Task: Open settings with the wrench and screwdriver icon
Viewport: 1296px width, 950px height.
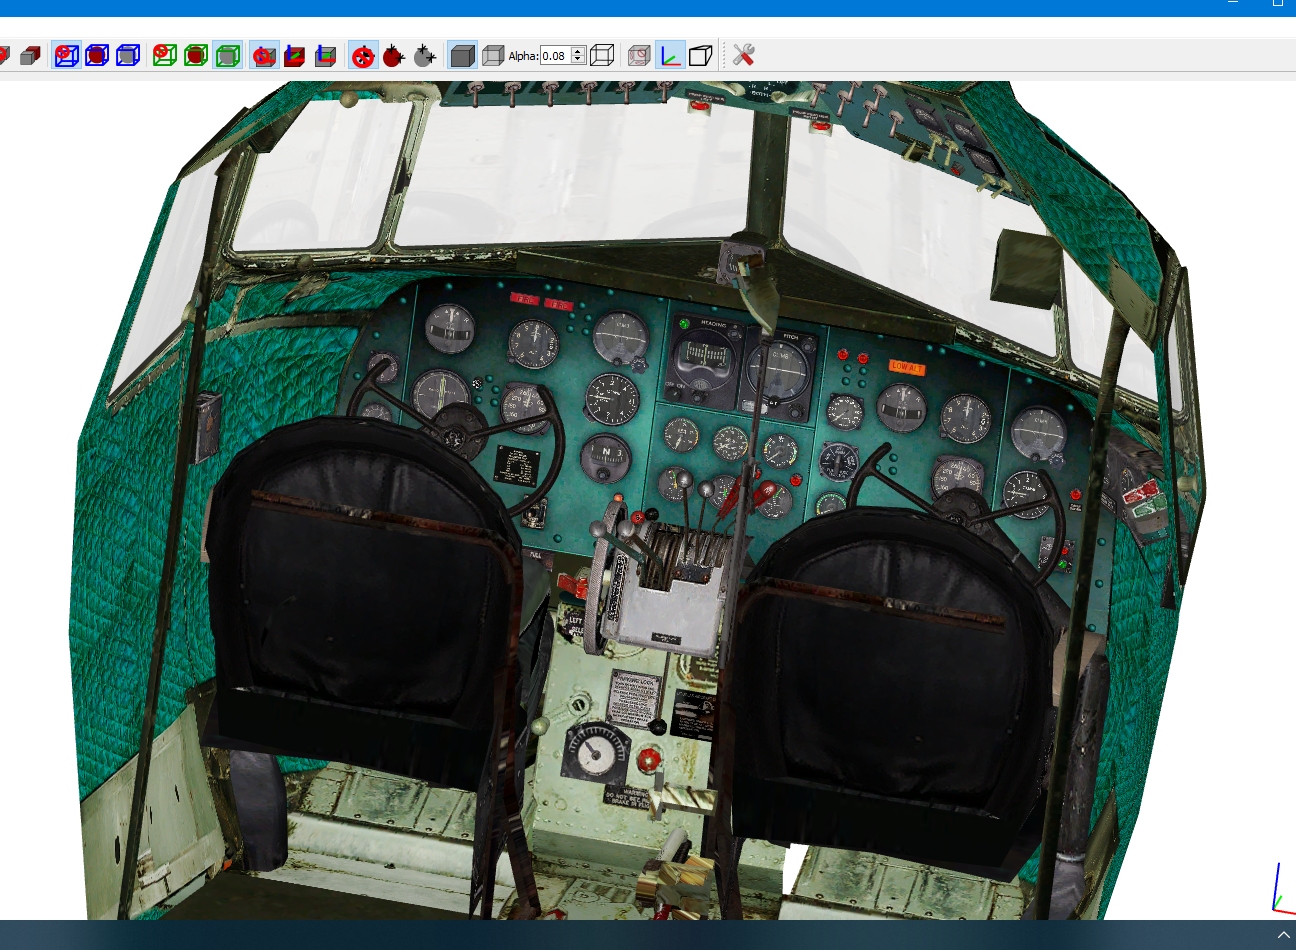Action: pos(743,55)
